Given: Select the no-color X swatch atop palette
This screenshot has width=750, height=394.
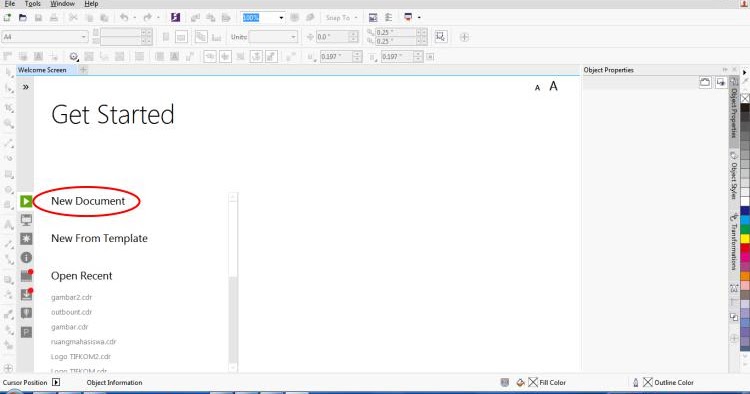Looking at the screenshot, I should [745, 98].
